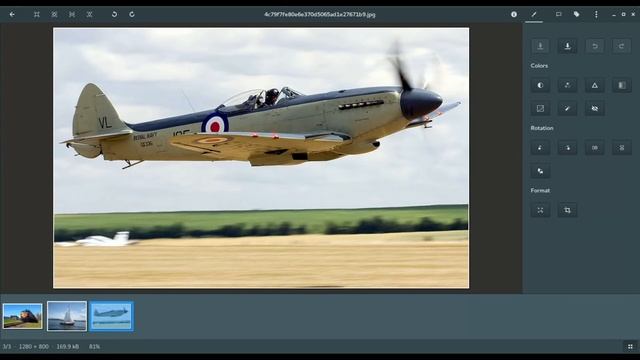
Task: Apply the grayscale tool under Colors
Action: pos(622,85)
